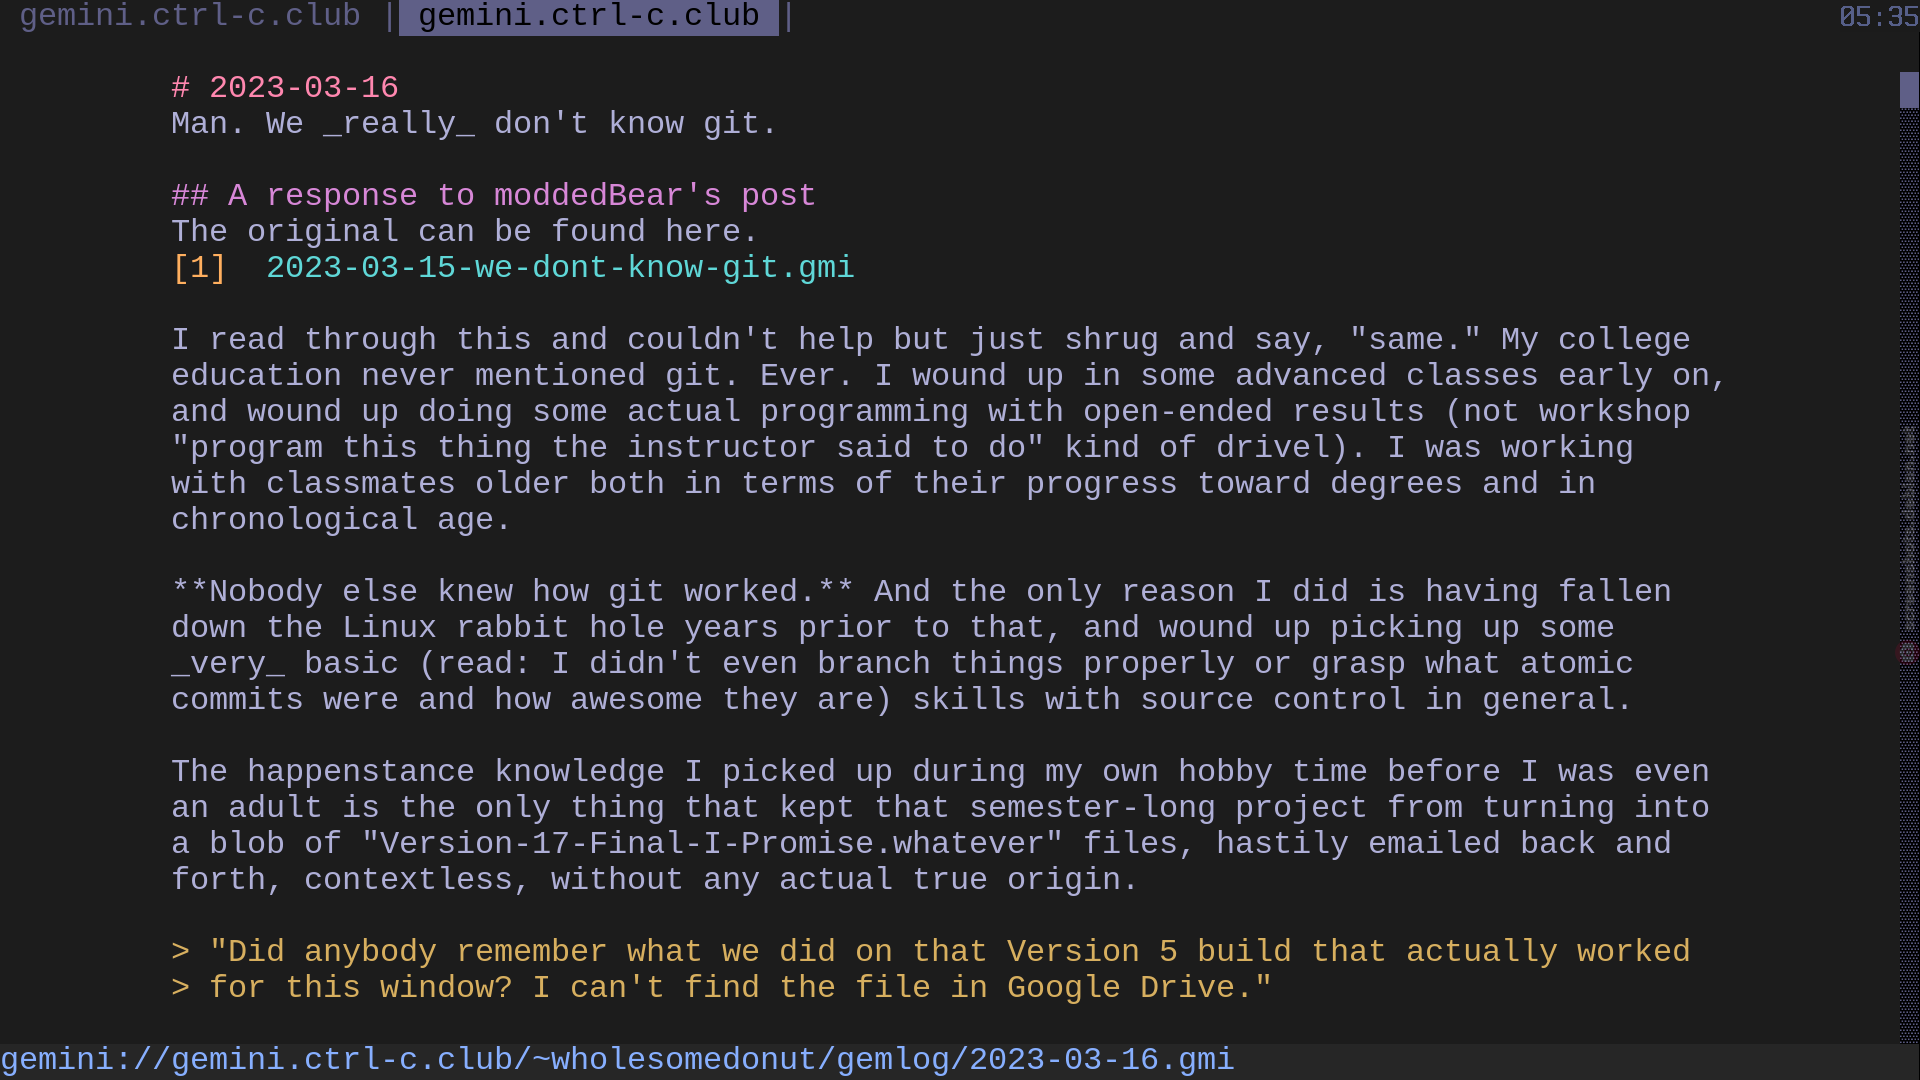Click the 'Version-17-Final-I-Promise.whatever' text

pos(712,844)
